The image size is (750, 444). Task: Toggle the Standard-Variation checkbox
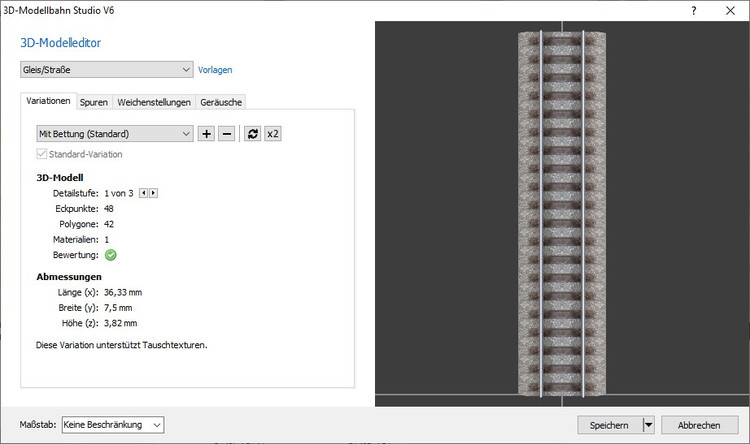click(42, 154)
